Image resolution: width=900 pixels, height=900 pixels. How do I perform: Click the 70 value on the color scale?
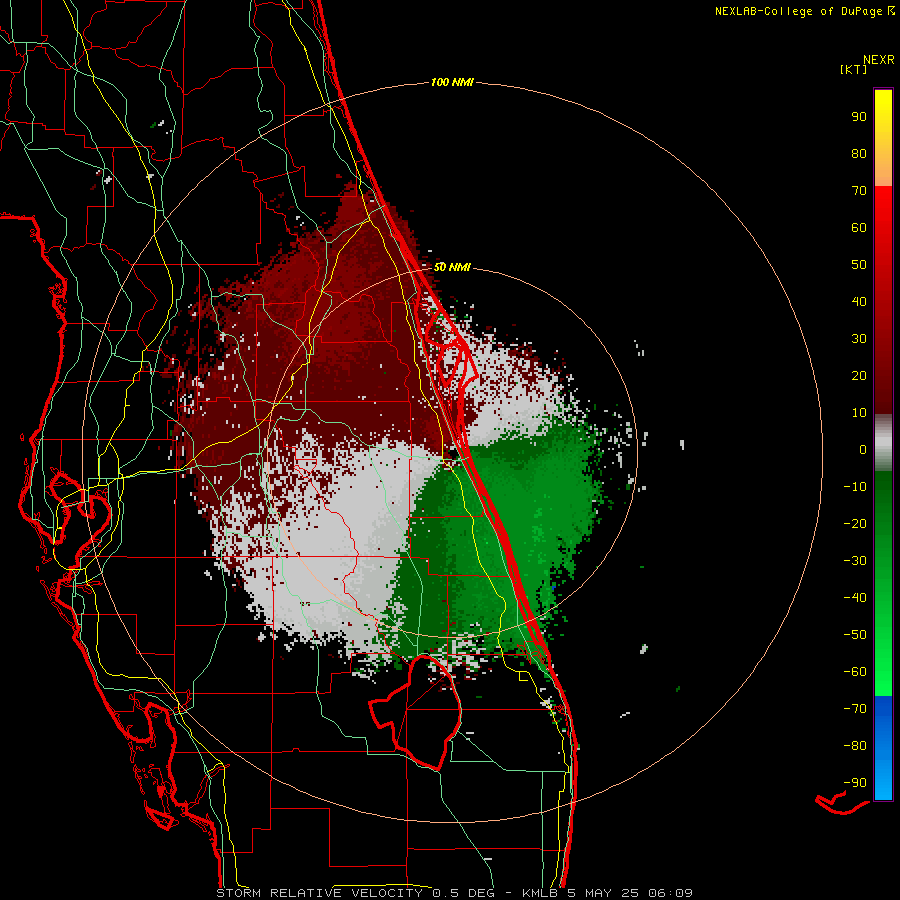[x=859, y=191]
